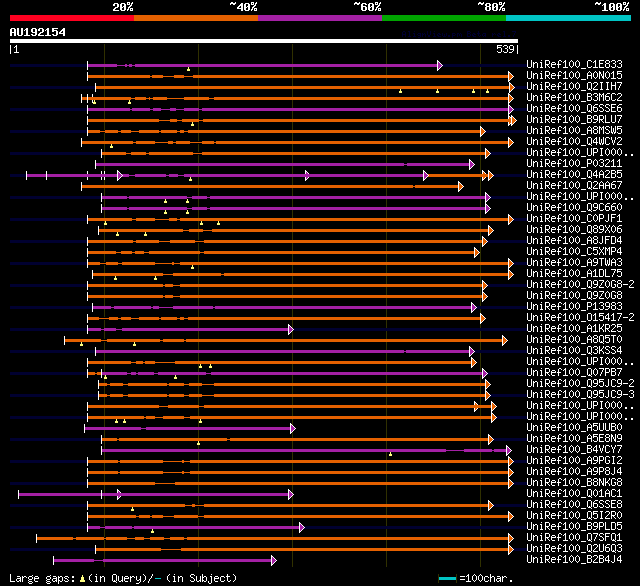640x586 pixels.
Task: Click the purple alignment bar of UniRef100_C1E833
Action: coord(264,65)
